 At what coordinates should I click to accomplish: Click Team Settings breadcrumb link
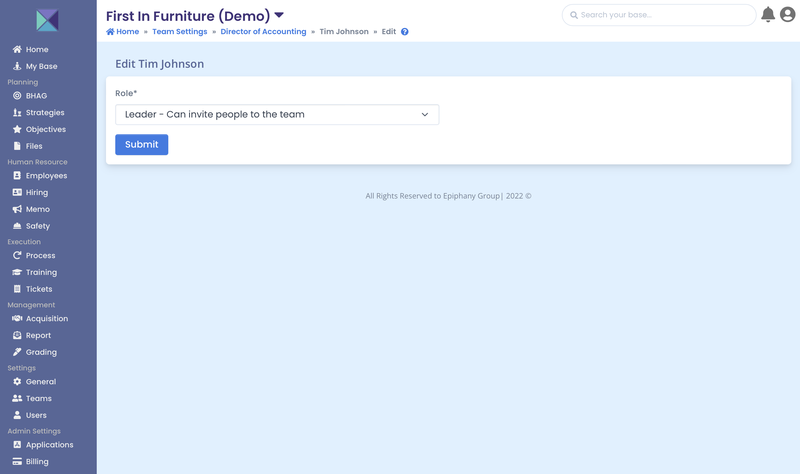tap(180, 32)
